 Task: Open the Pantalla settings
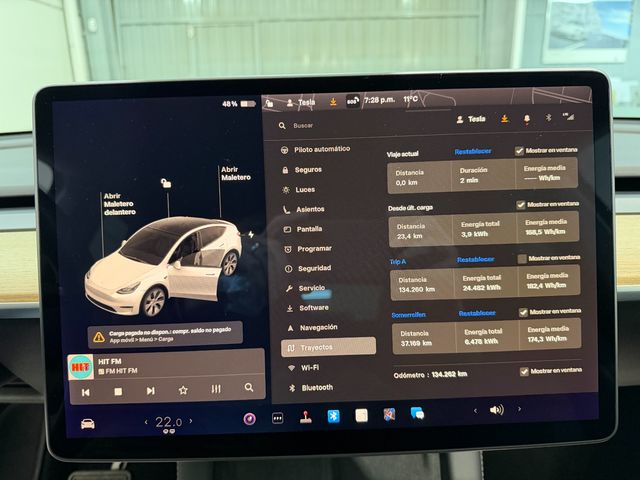click(x=303, y=229)
